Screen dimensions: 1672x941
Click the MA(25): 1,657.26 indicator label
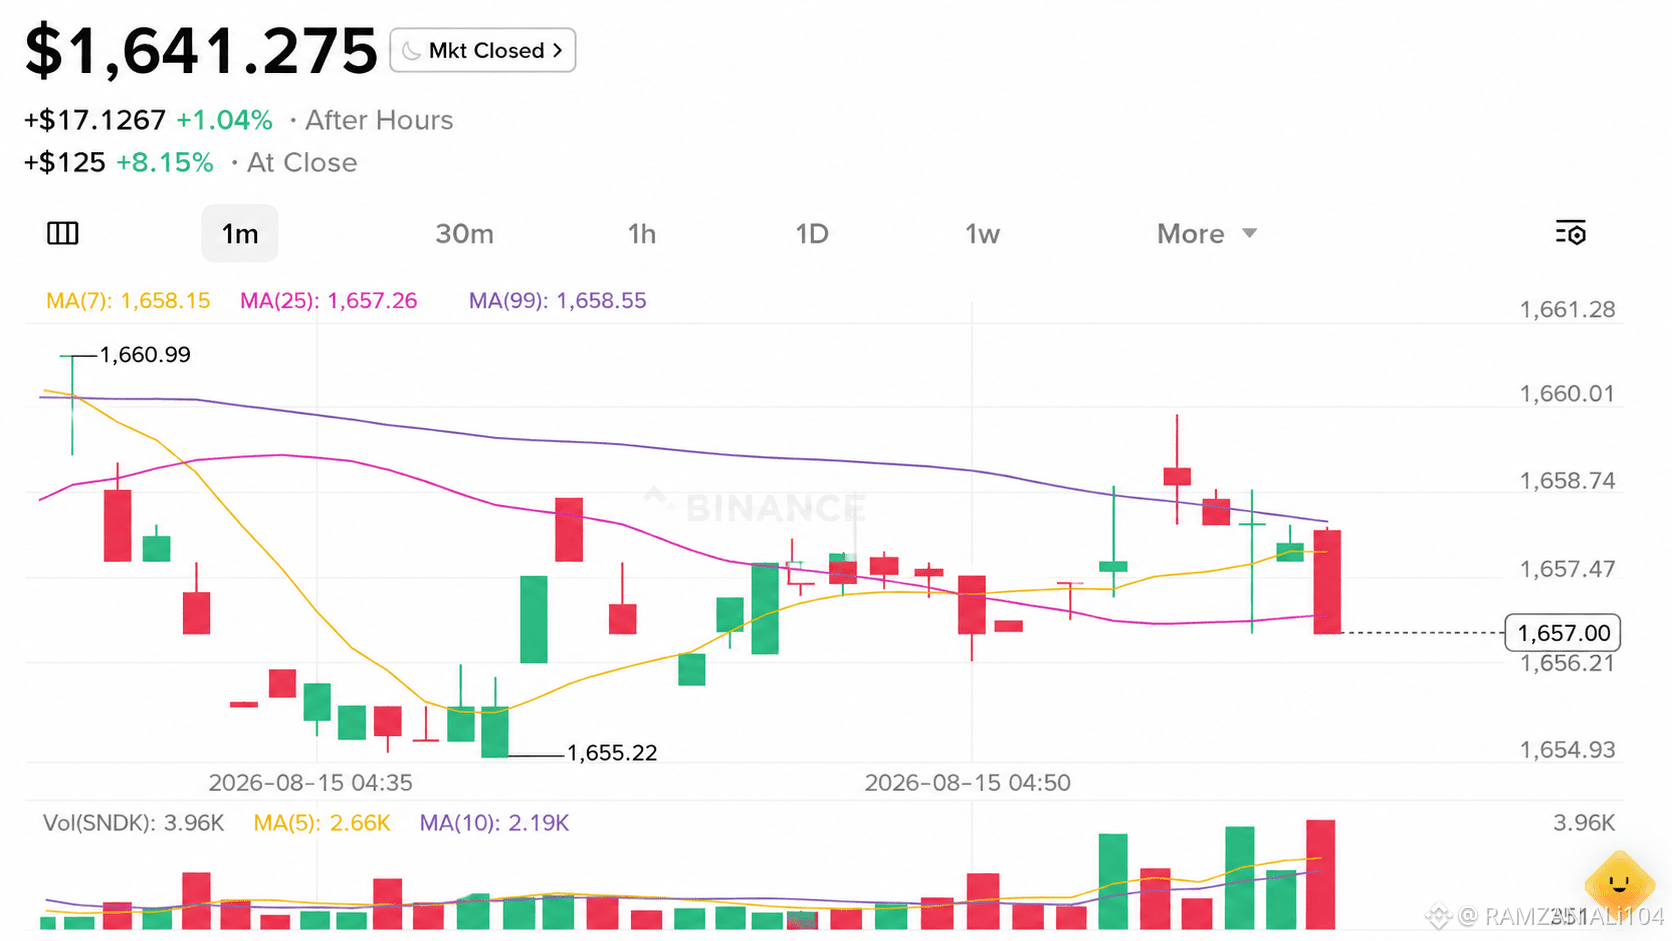click(x=328, y=301)
